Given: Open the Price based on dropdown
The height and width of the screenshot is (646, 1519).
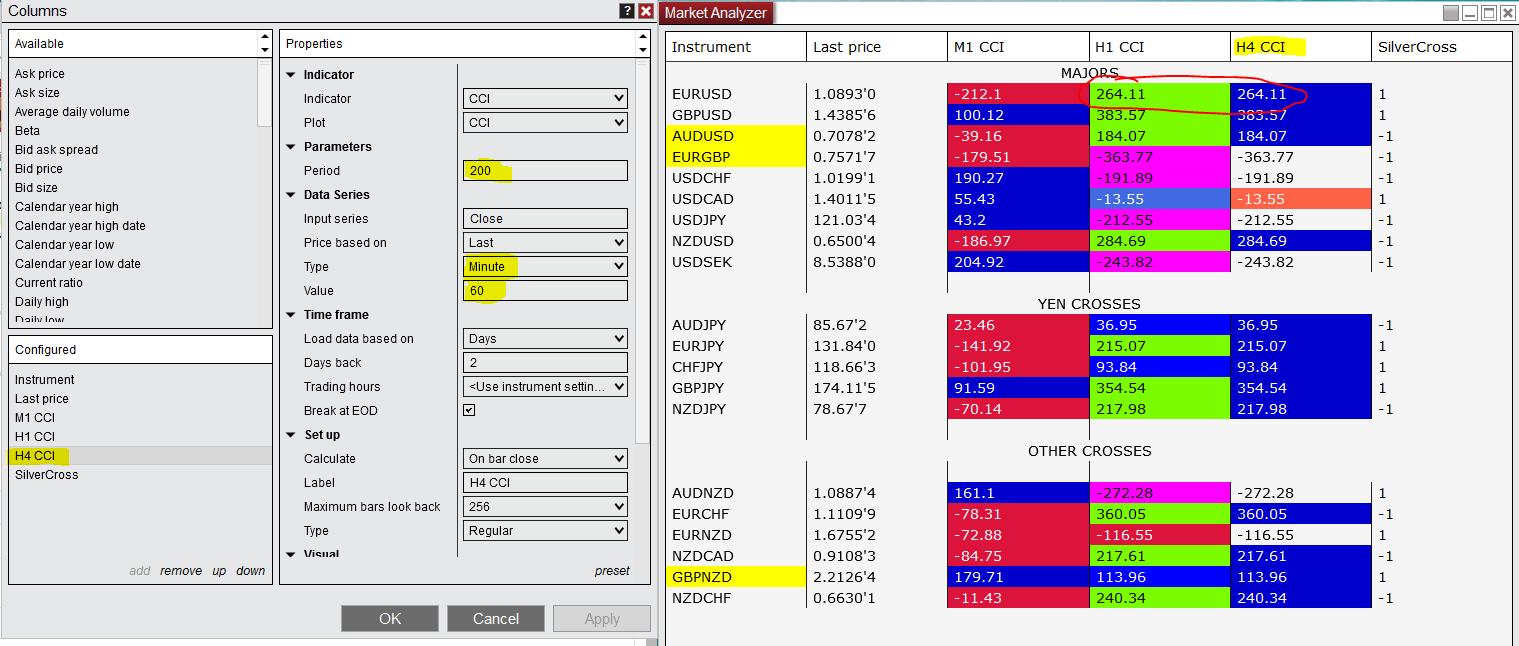Looking at the screenshot, I should (546, 243).
